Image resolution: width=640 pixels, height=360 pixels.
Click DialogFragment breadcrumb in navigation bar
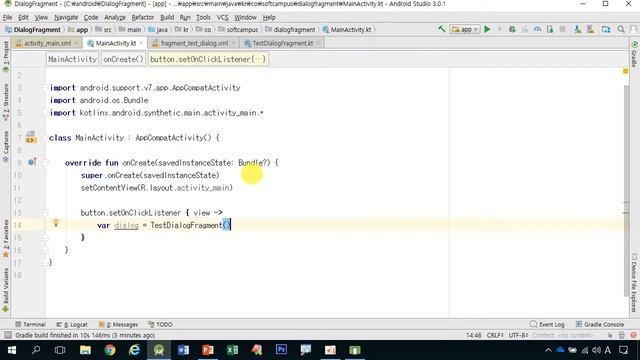33,29
